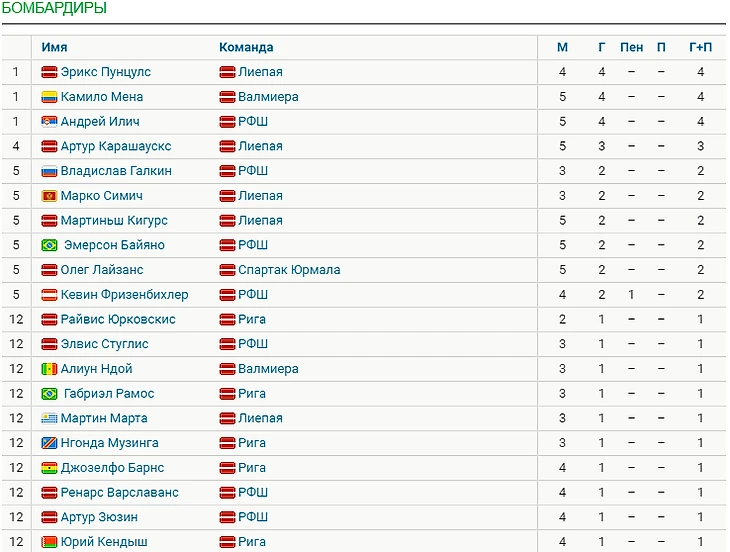730x552 pixels.
Task: Open Кевин Фризенбихлер player link
Action: 124,295
